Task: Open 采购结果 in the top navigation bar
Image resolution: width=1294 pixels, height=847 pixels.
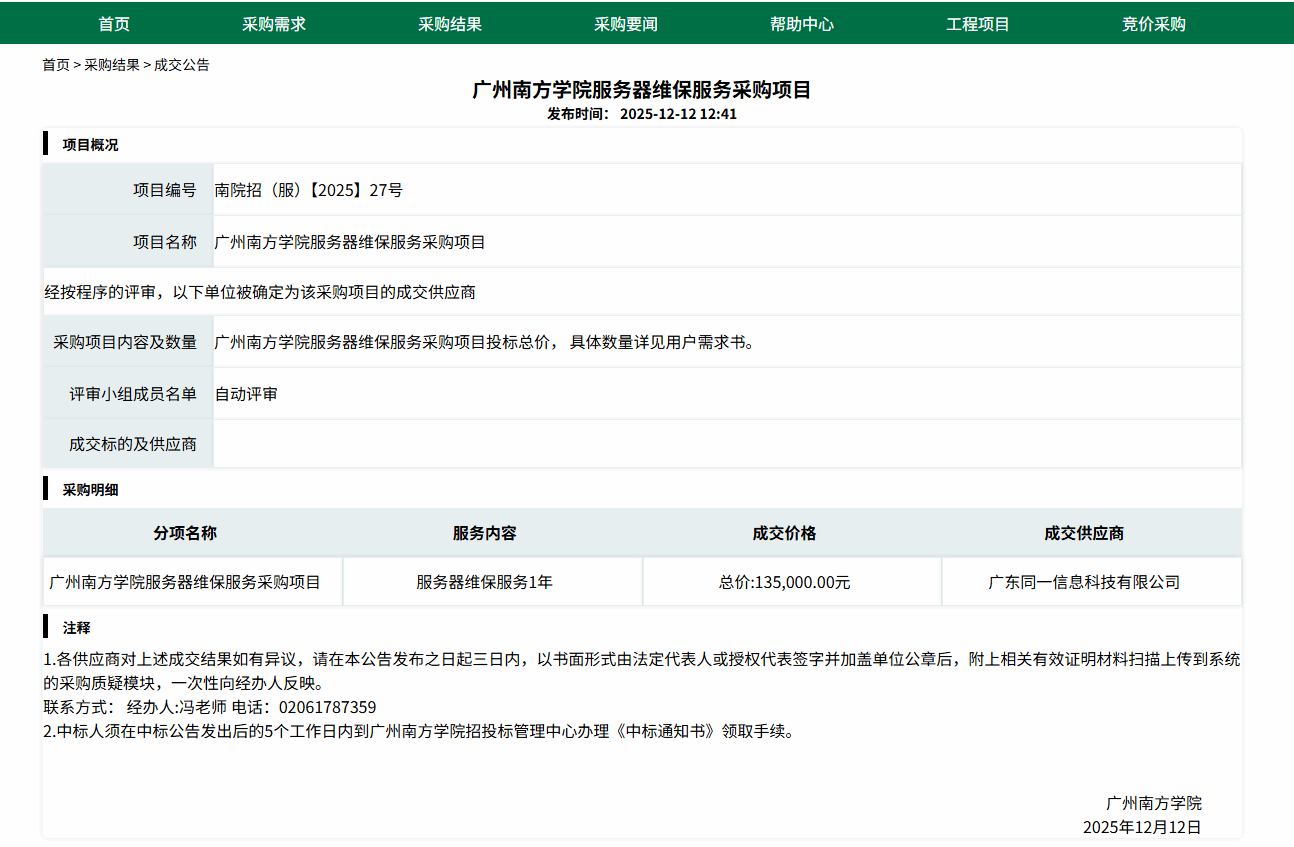Action: tap(449, 24)
